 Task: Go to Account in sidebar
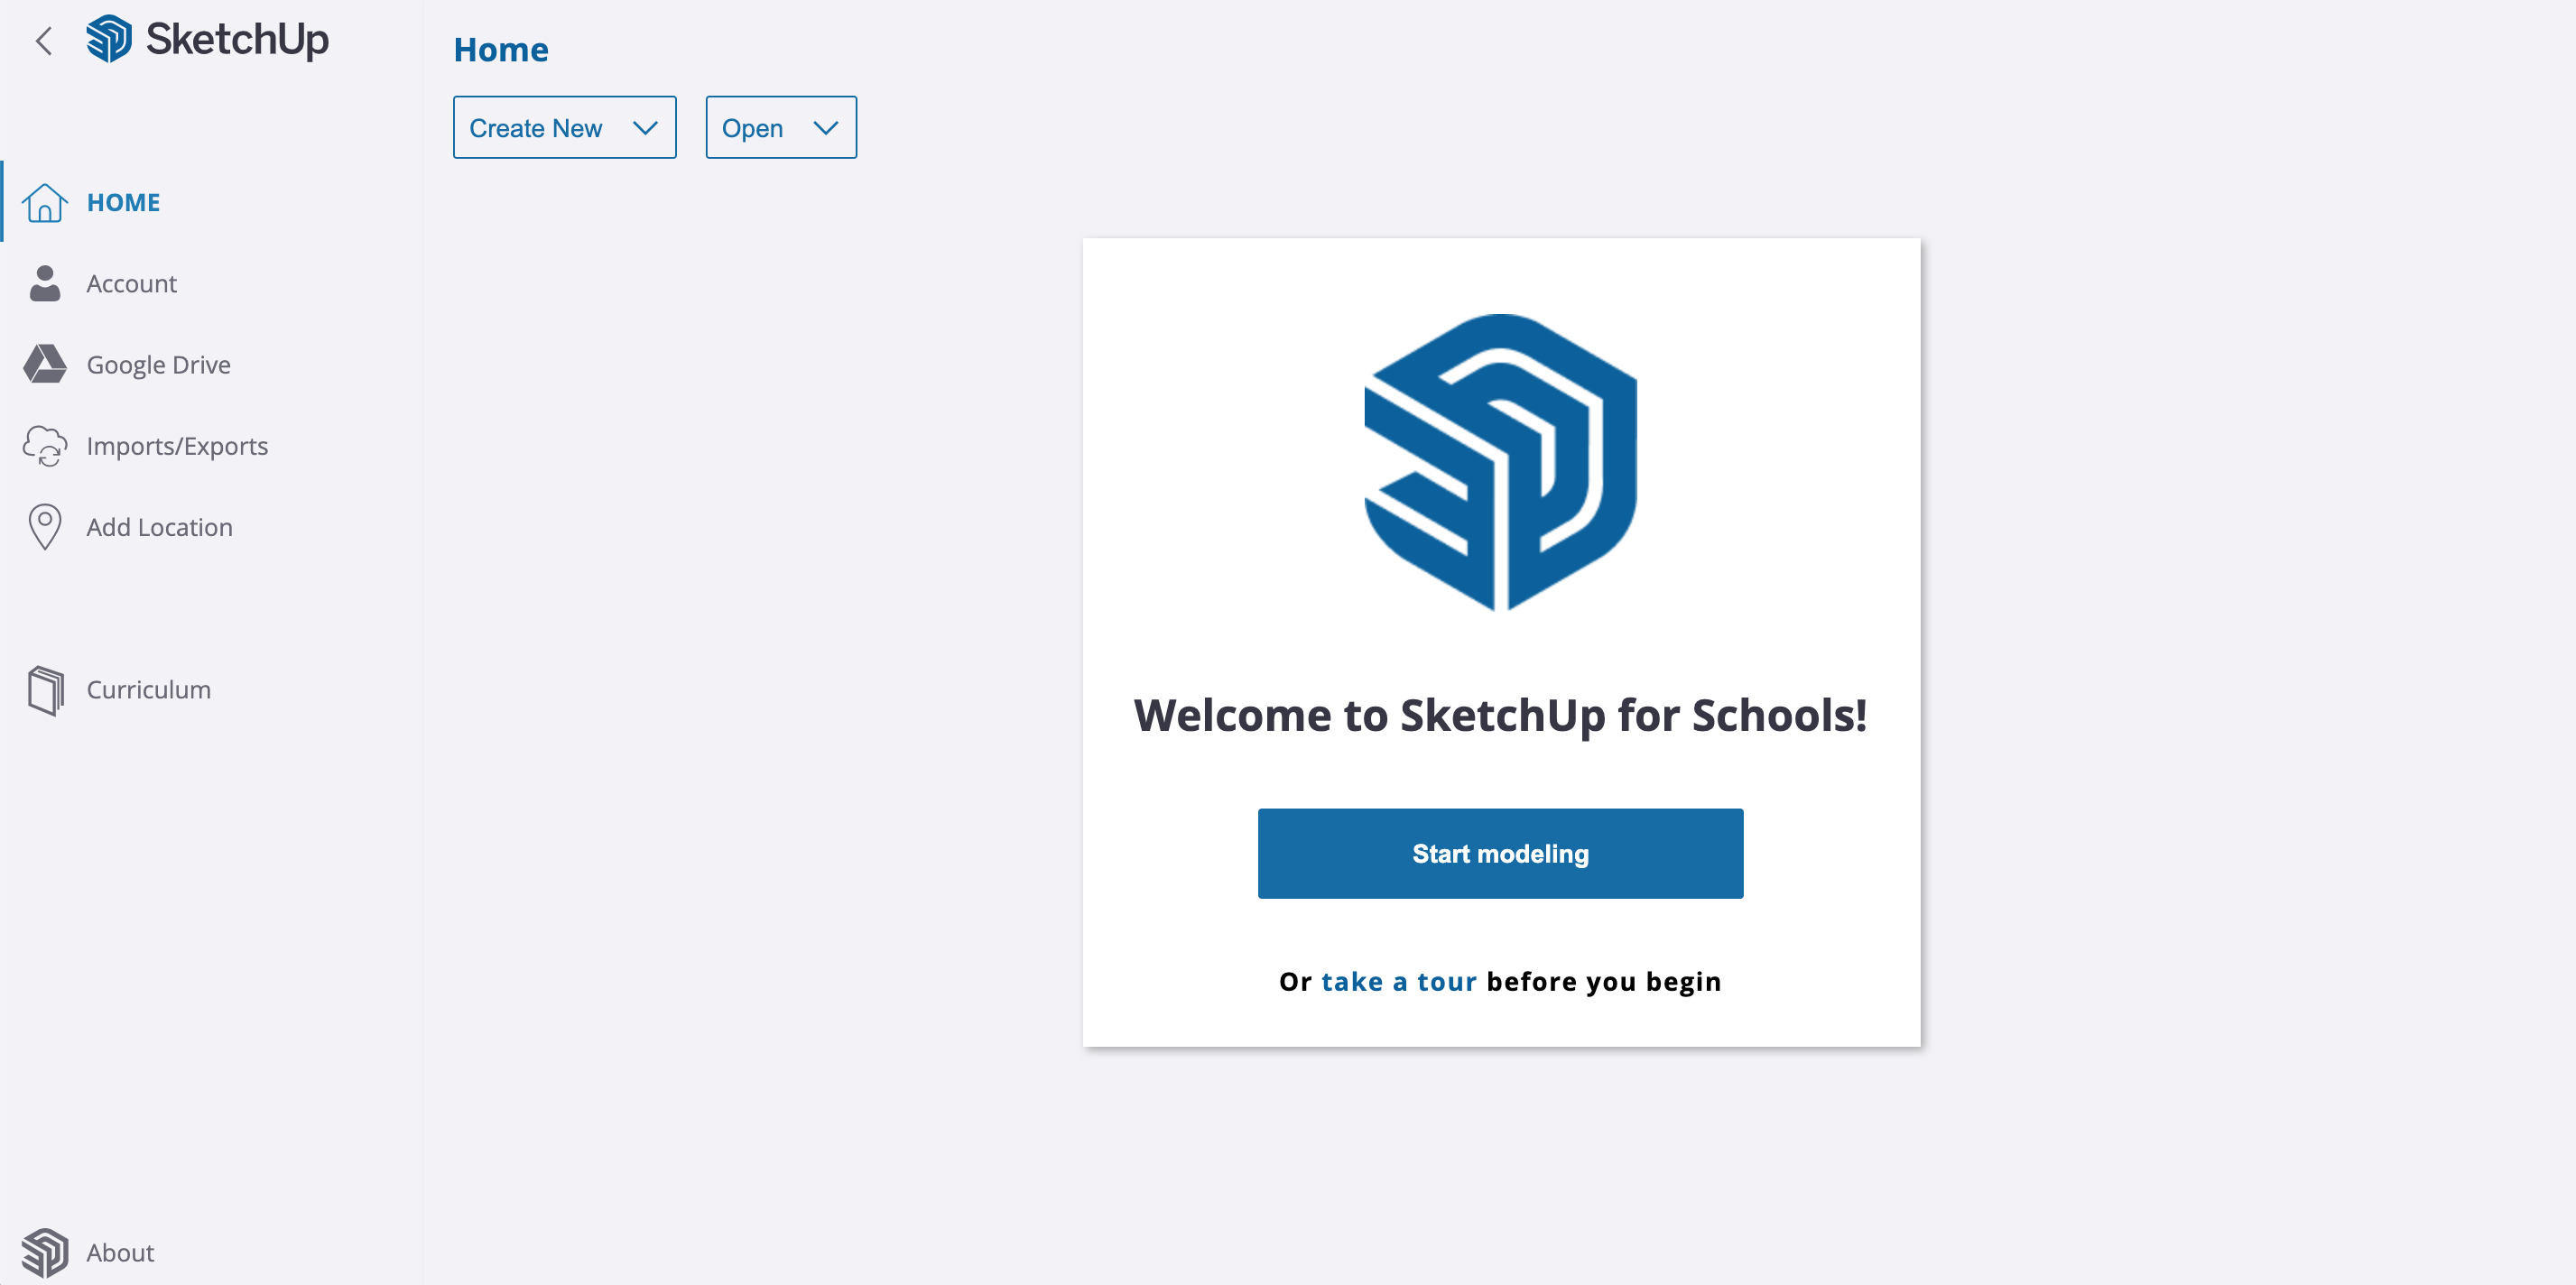[x=212, y=283]
